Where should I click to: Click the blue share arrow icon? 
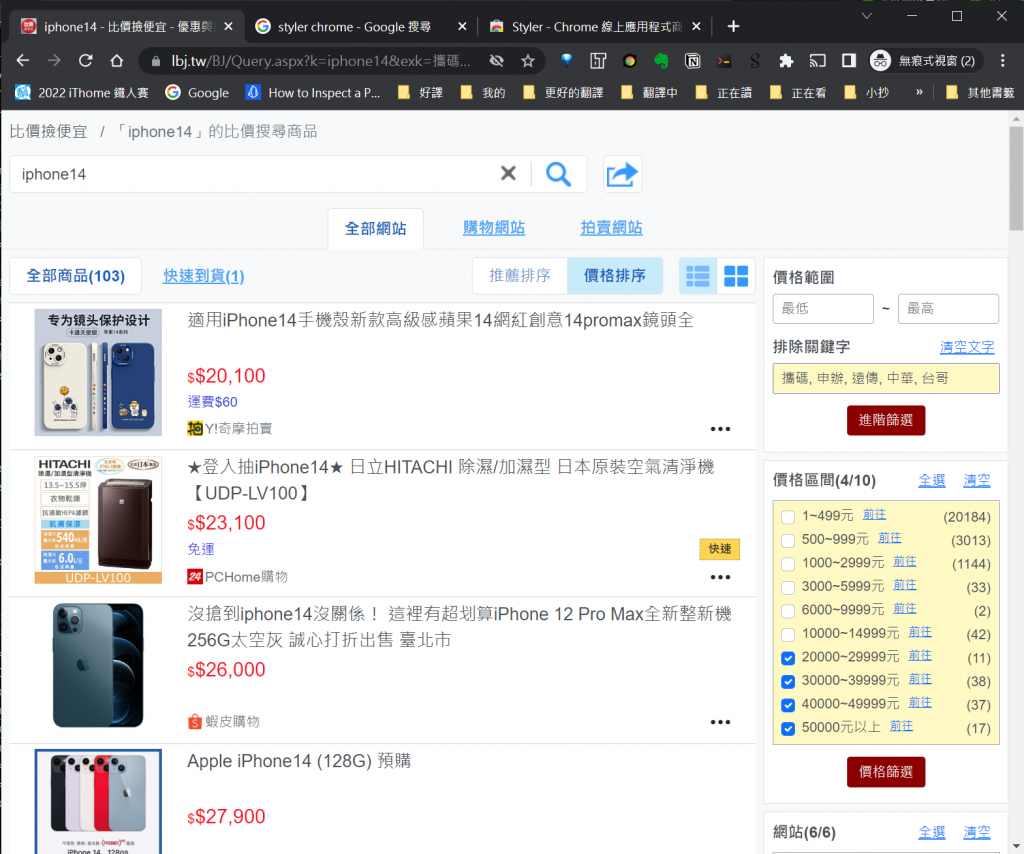[x=622, y=174]
